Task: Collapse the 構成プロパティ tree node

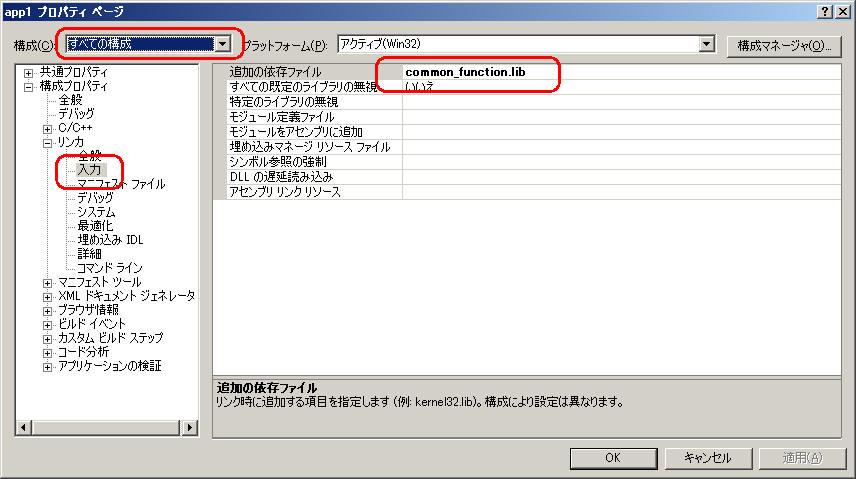Action: tap(29, 87)
